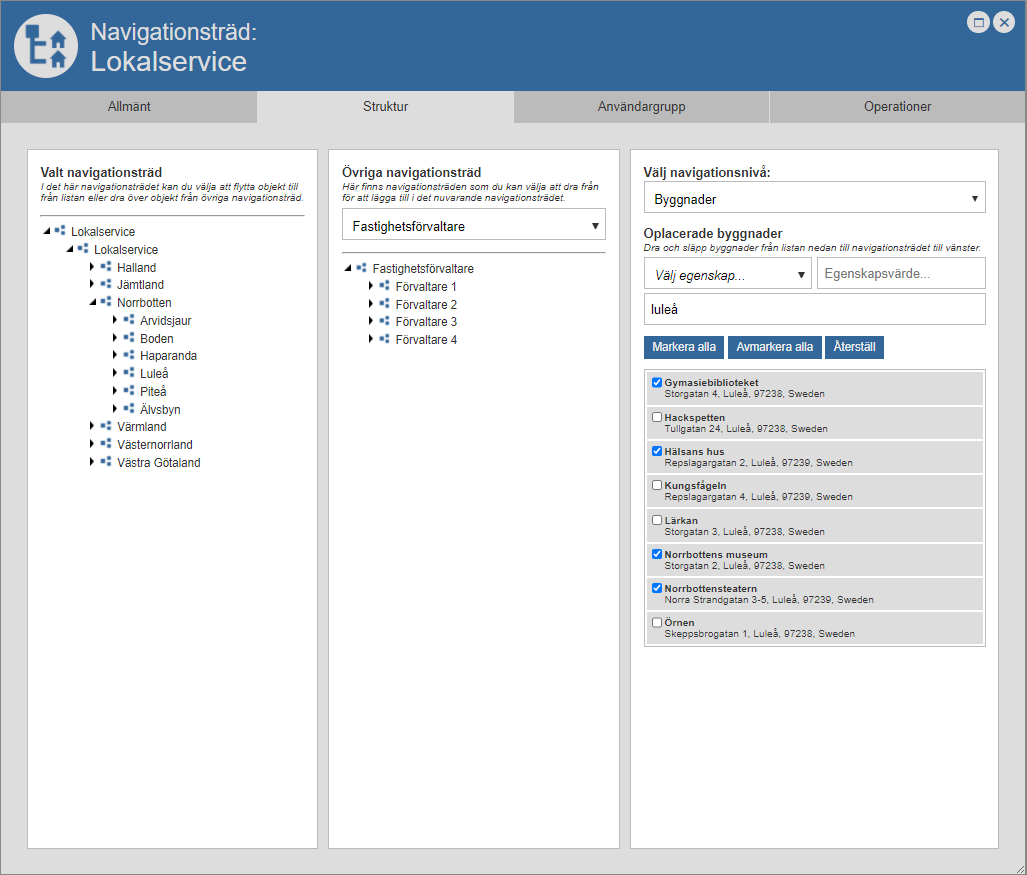
Task: Expand the Förvaltare 1 tree node
Action: (x=370, y=286)
